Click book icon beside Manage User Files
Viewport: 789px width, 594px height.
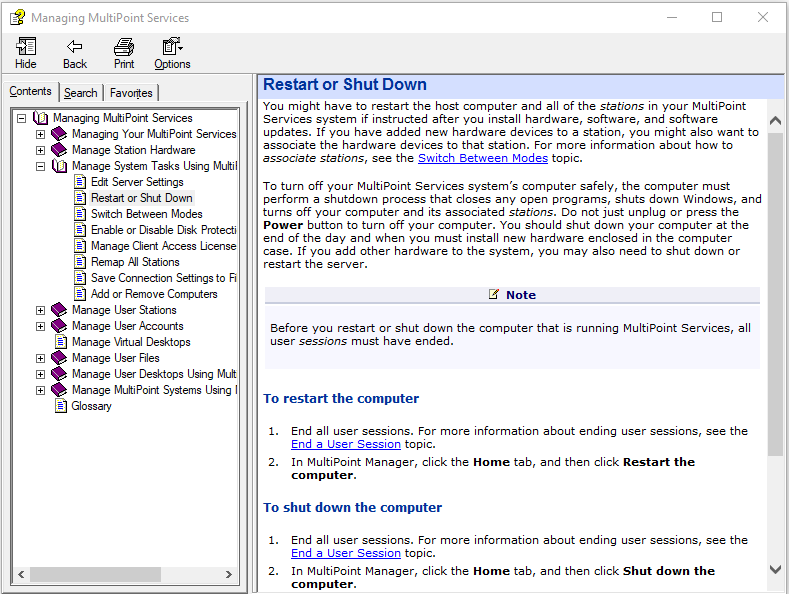click(59, 358)
